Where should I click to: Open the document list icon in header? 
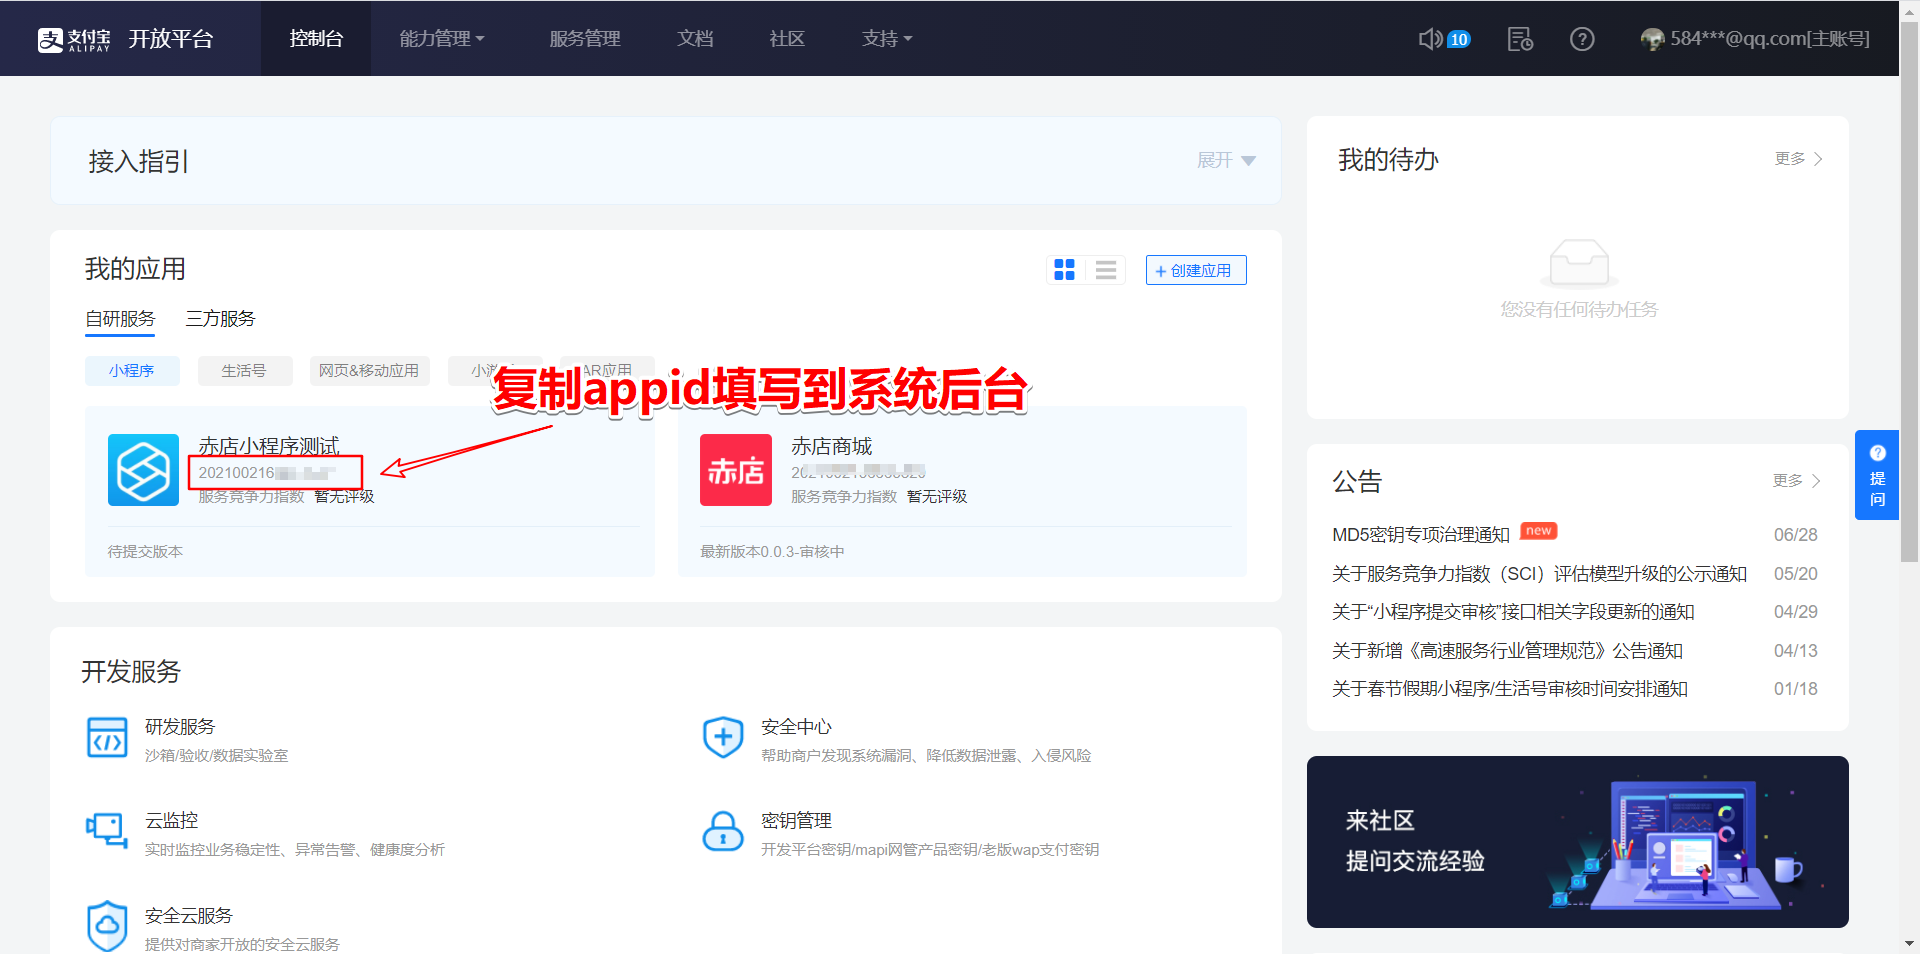[1520, 39]
